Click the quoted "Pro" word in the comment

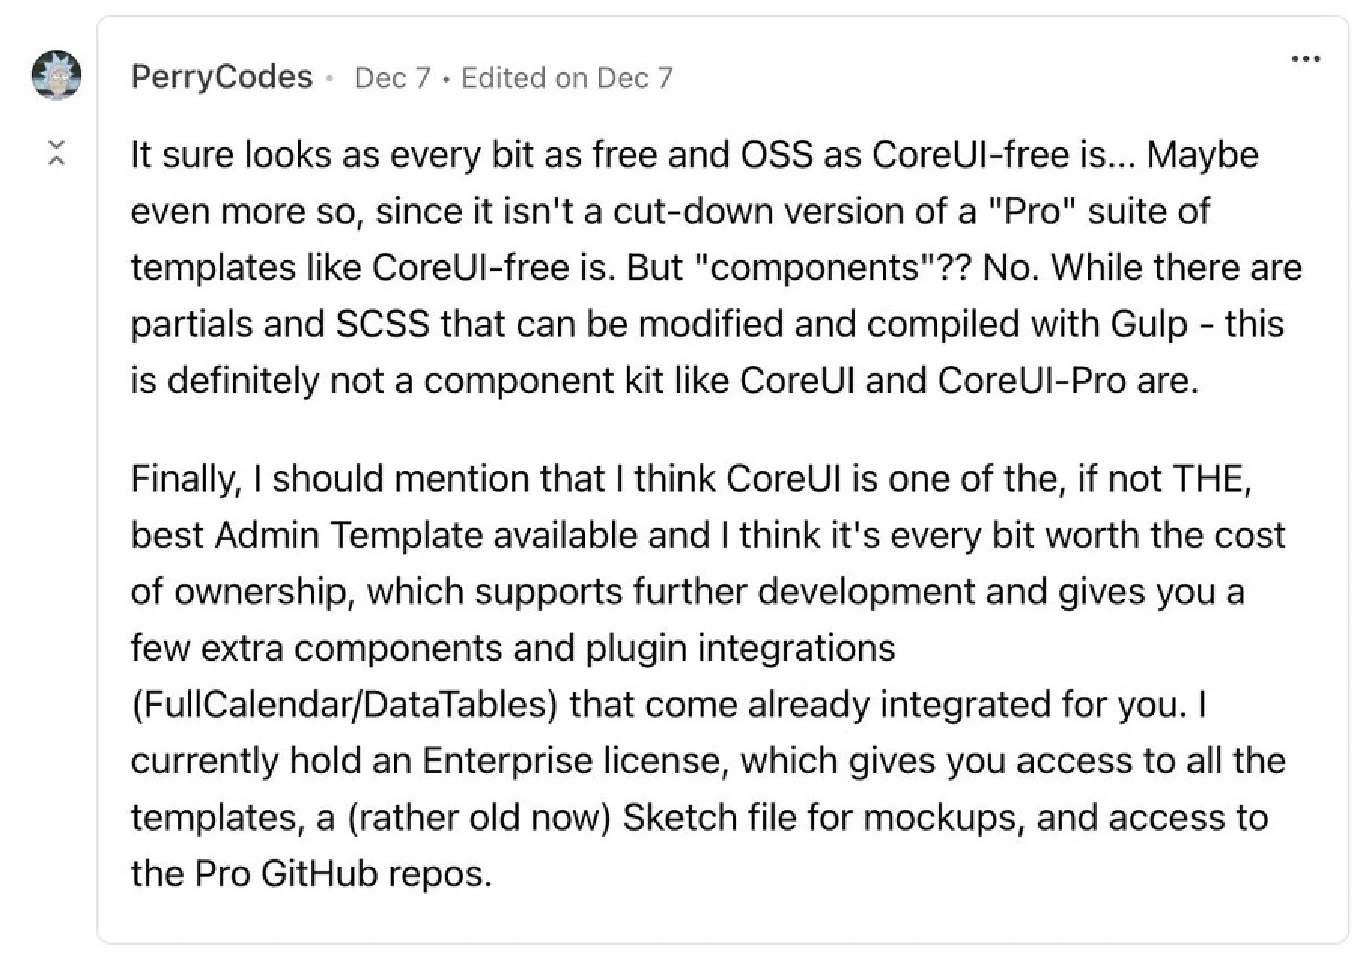click(x=1032, y=211)
